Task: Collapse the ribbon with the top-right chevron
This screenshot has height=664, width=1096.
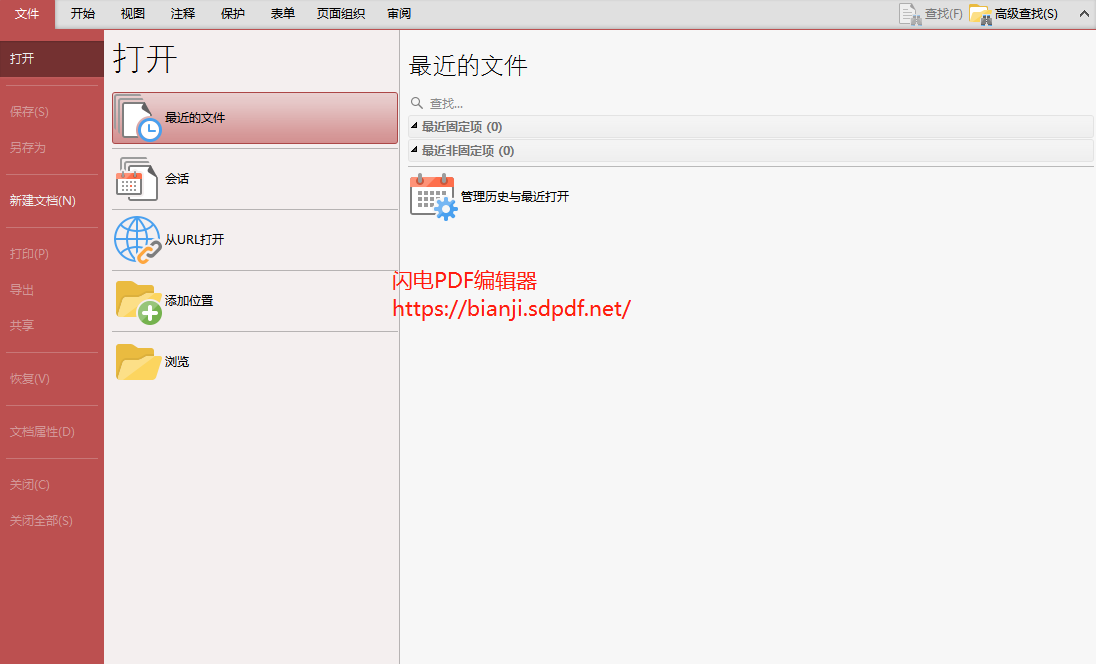Action: click(x=1084, y=13)
